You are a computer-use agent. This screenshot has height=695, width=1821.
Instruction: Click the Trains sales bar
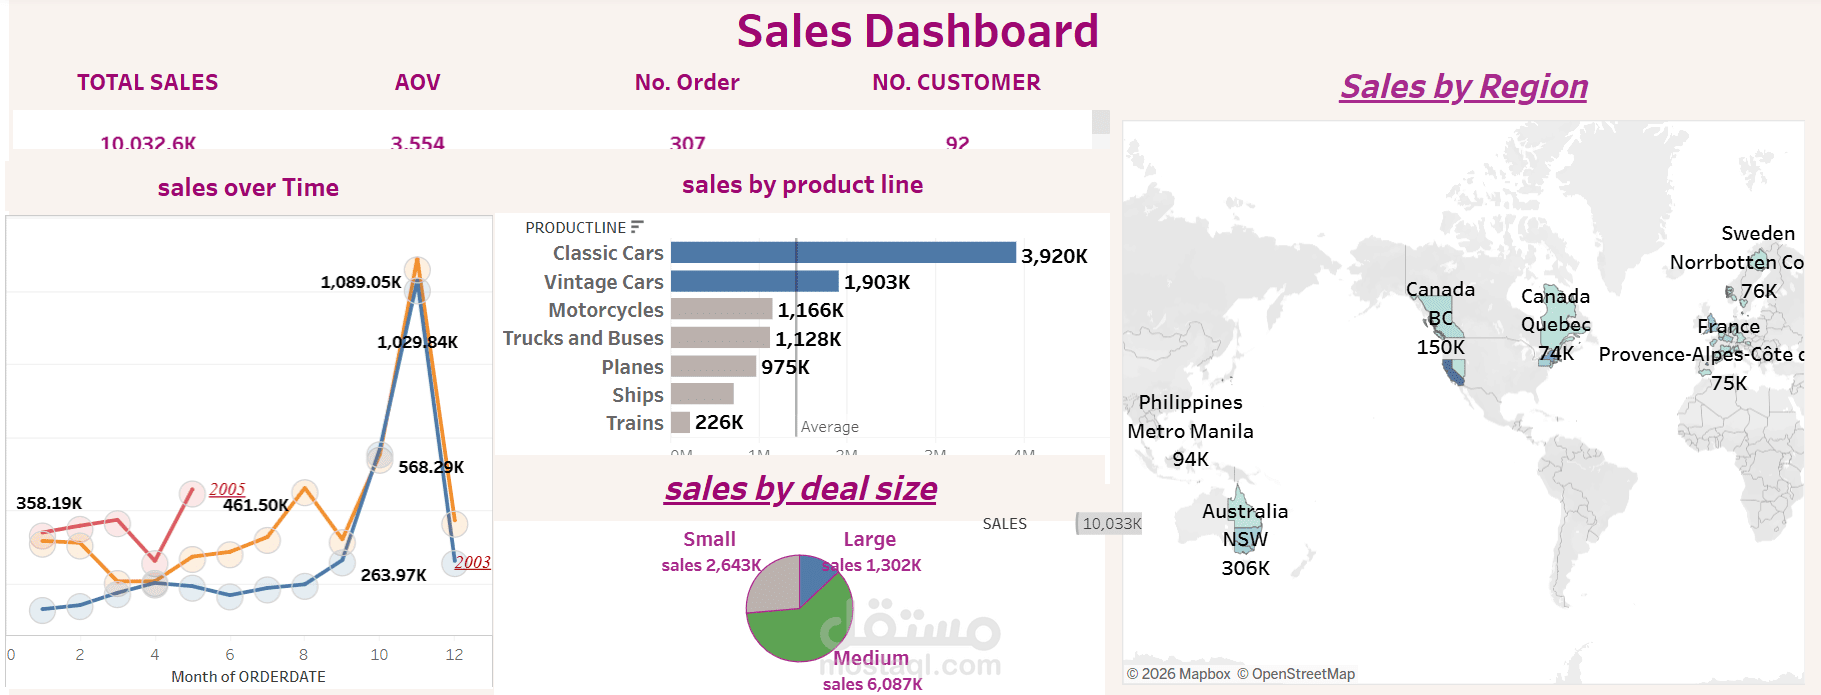(680, 422)
